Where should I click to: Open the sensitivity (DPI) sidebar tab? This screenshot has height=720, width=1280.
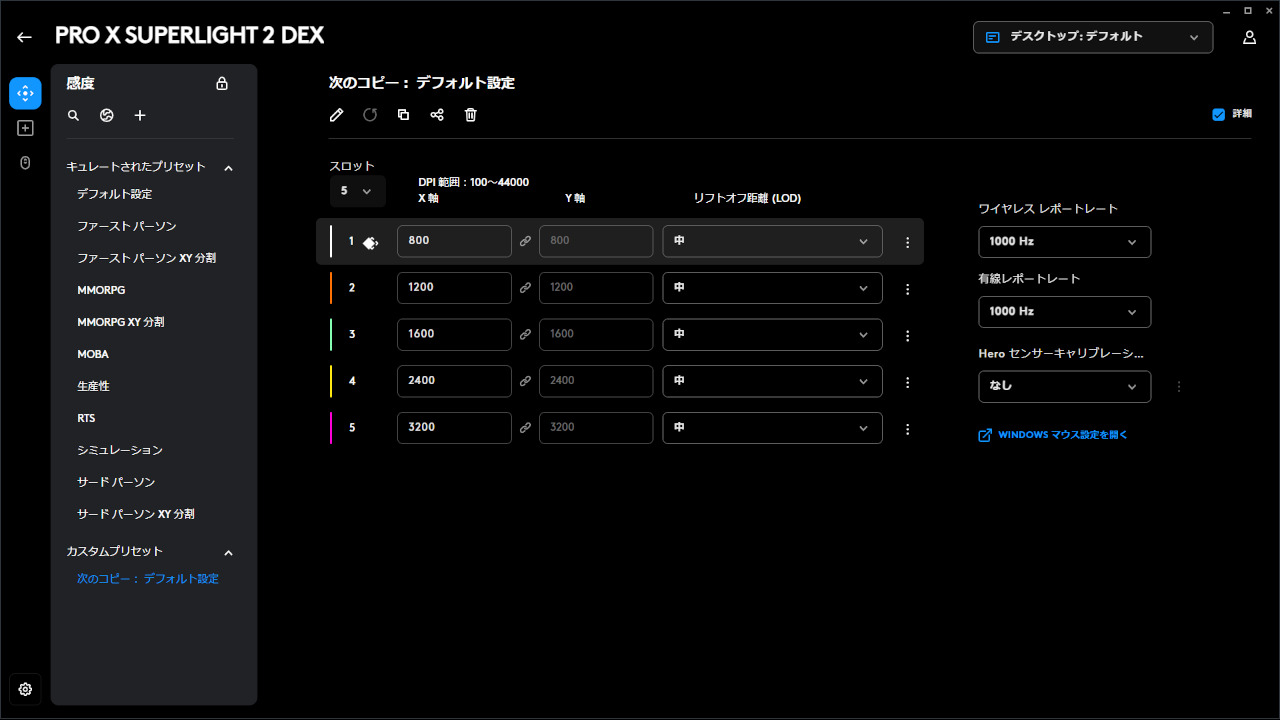(x=25, y=93)
